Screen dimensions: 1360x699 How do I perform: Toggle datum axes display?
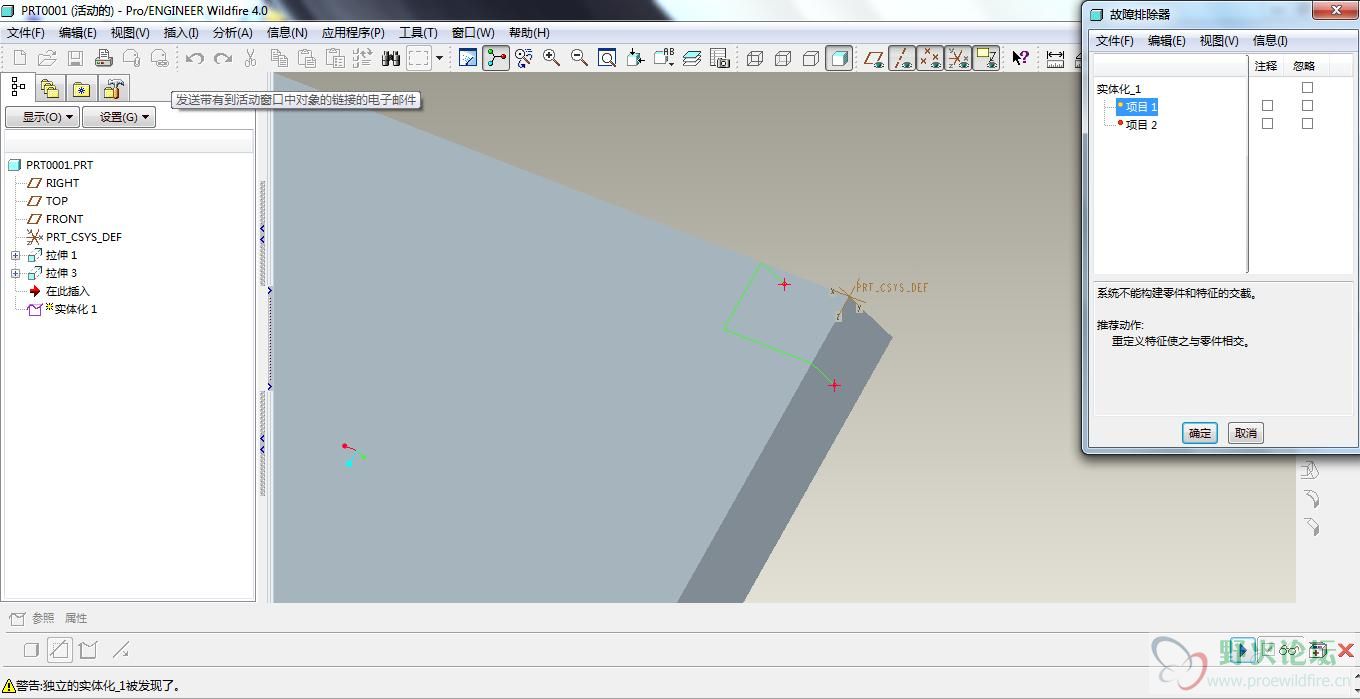tap(902, 58)
